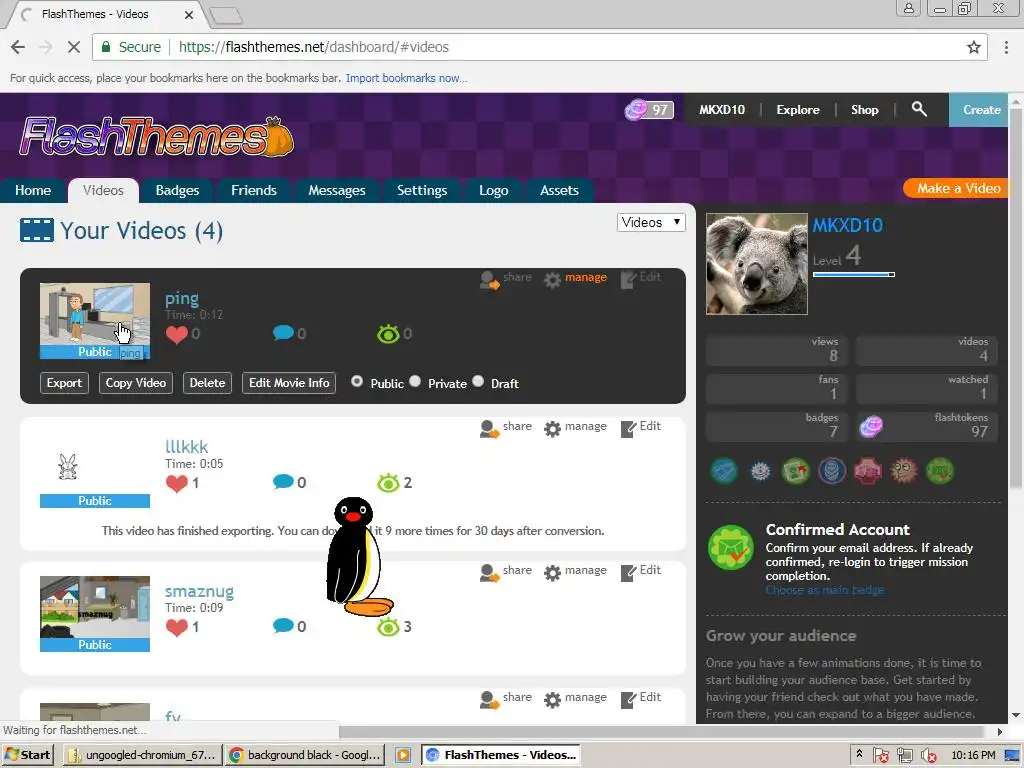Open the Logo tab

pyautogui.click(x=493, y=190)
